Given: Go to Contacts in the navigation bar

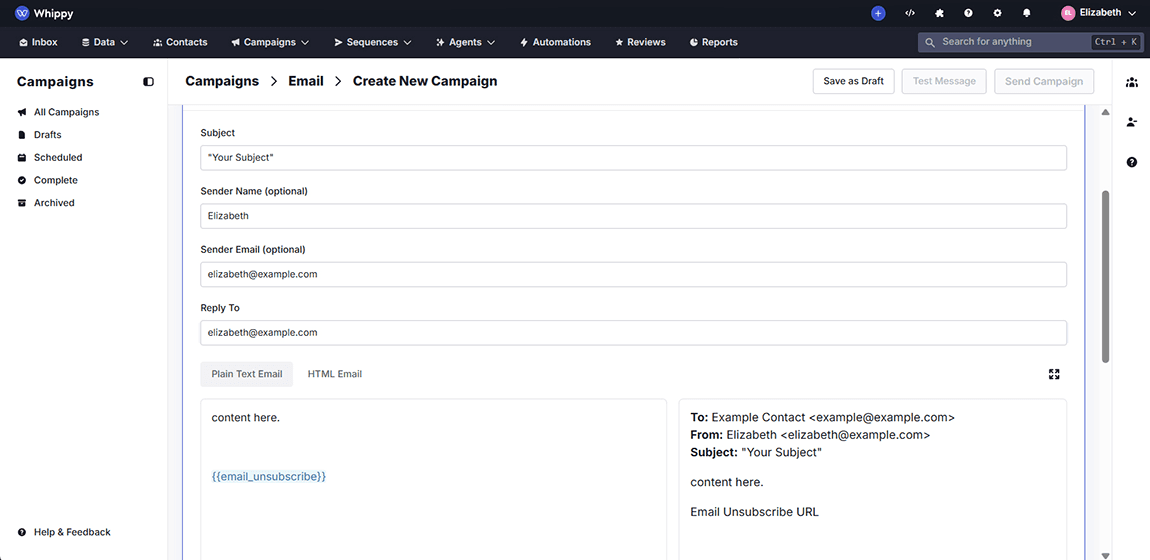Looking at the screenshot, I should pos(180,43).
